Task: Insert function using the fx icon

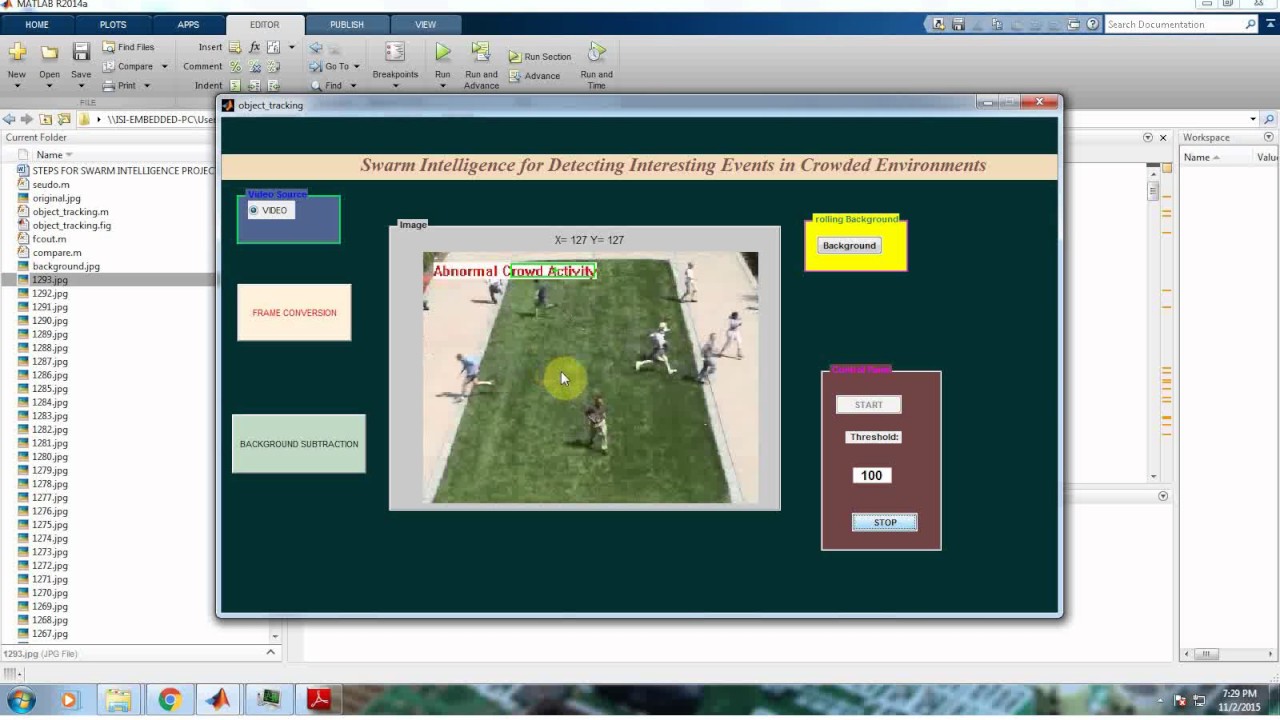Action: (x=254, y=47)
